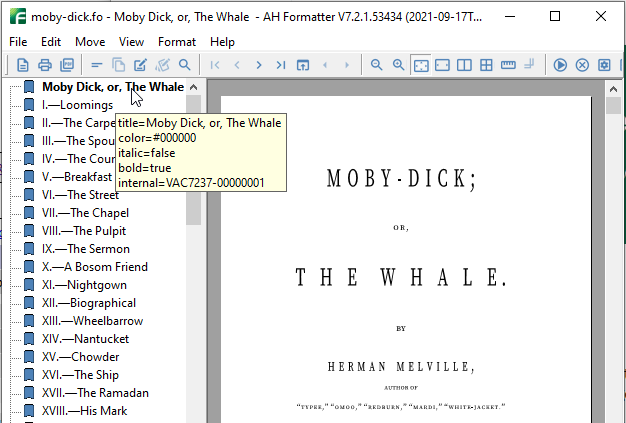Select the X.—A Bosom Friend bookmark
This screenshot has width=626, height=423.
click(95, 267)
